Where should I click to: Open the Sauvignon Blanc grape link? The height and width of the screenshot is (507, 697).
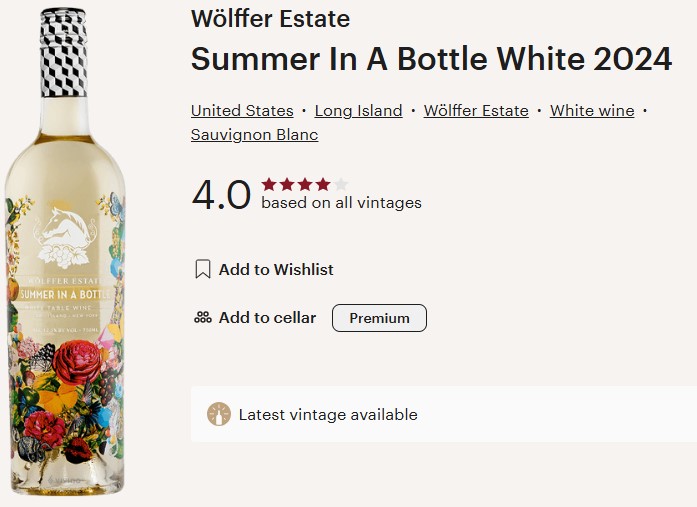tap(255, 135)
